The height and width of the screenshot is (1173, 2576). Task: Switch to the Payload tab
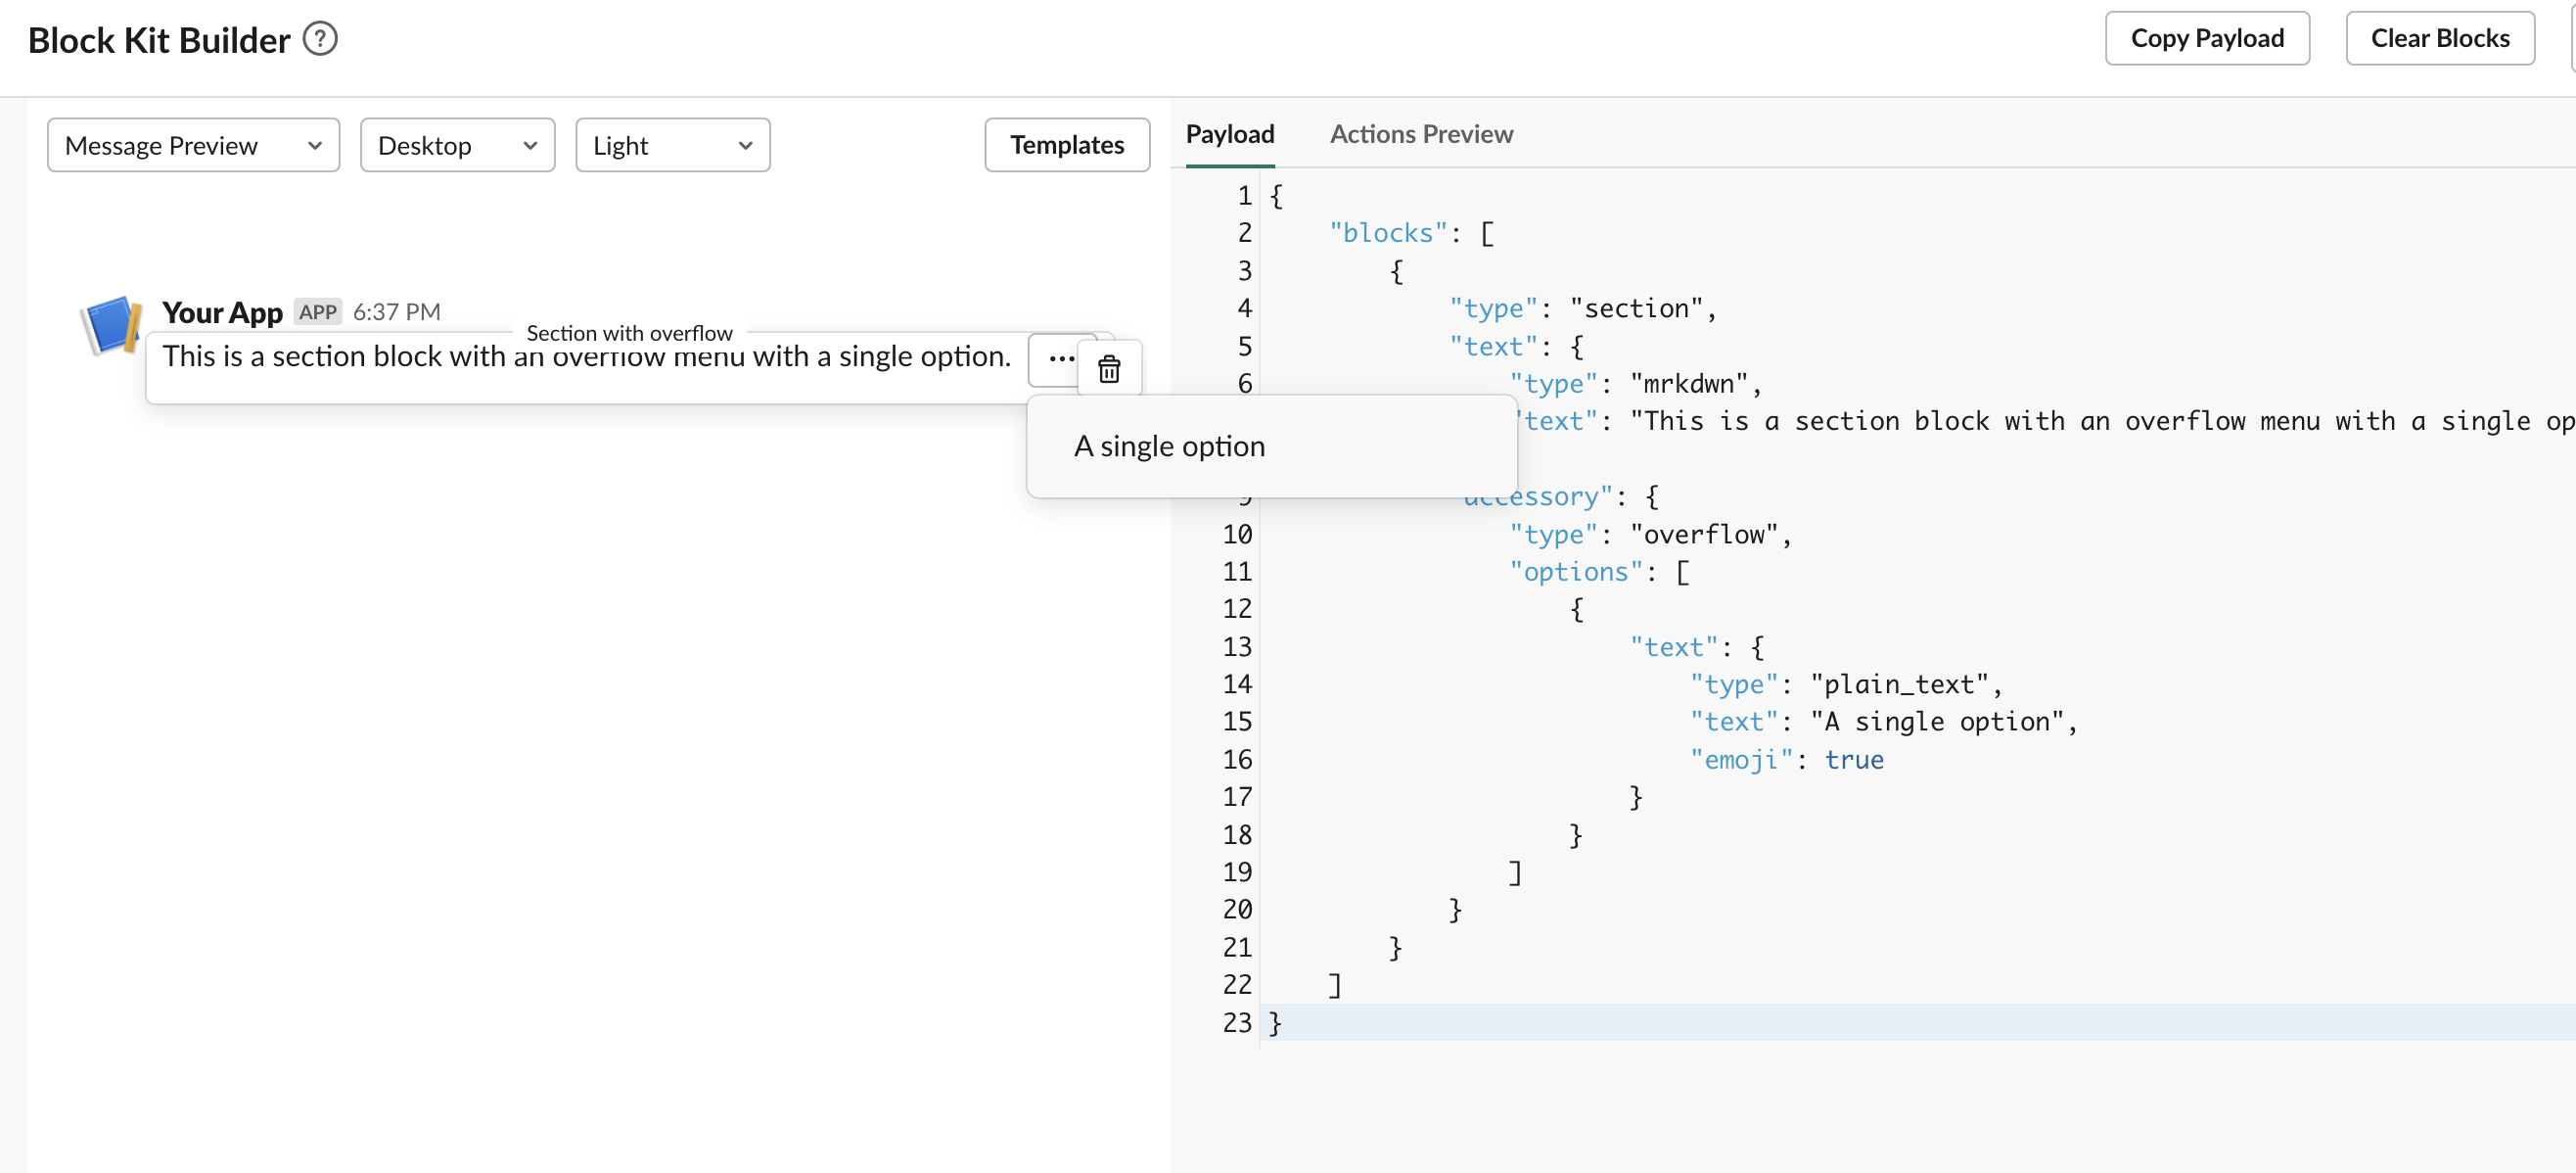[x=1229, y=134]
